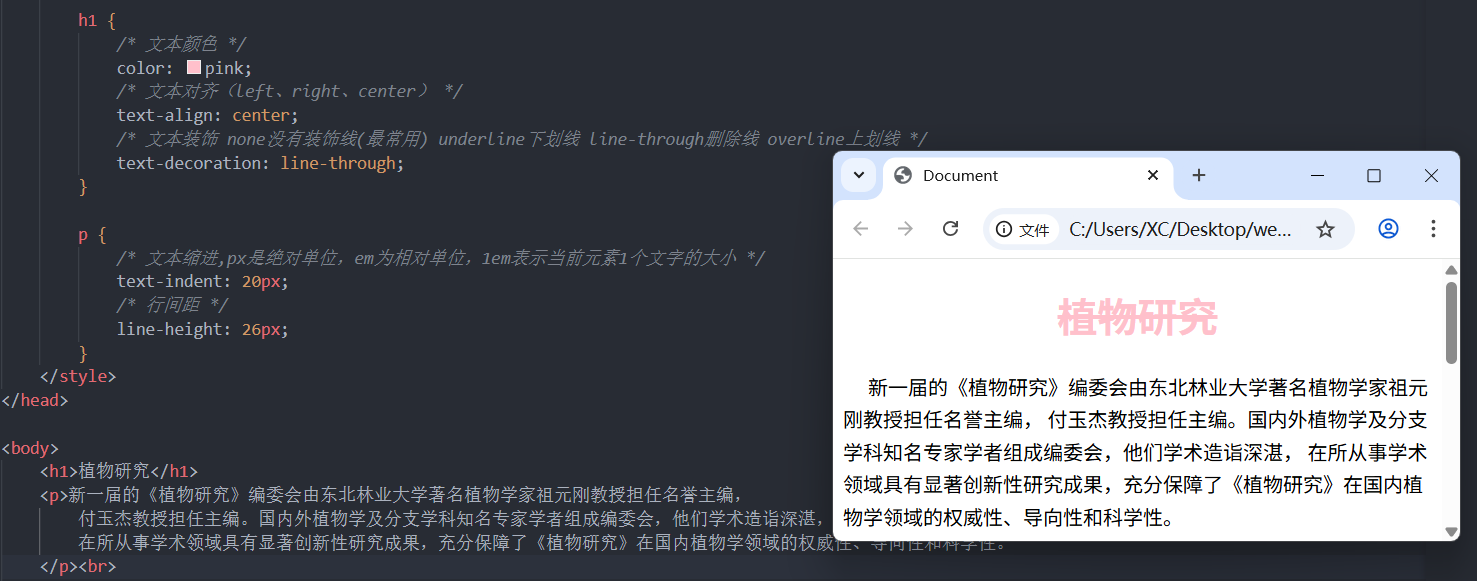Click the file info icon in address bar
The image size is (1477, 581).
coord(1023,230)
